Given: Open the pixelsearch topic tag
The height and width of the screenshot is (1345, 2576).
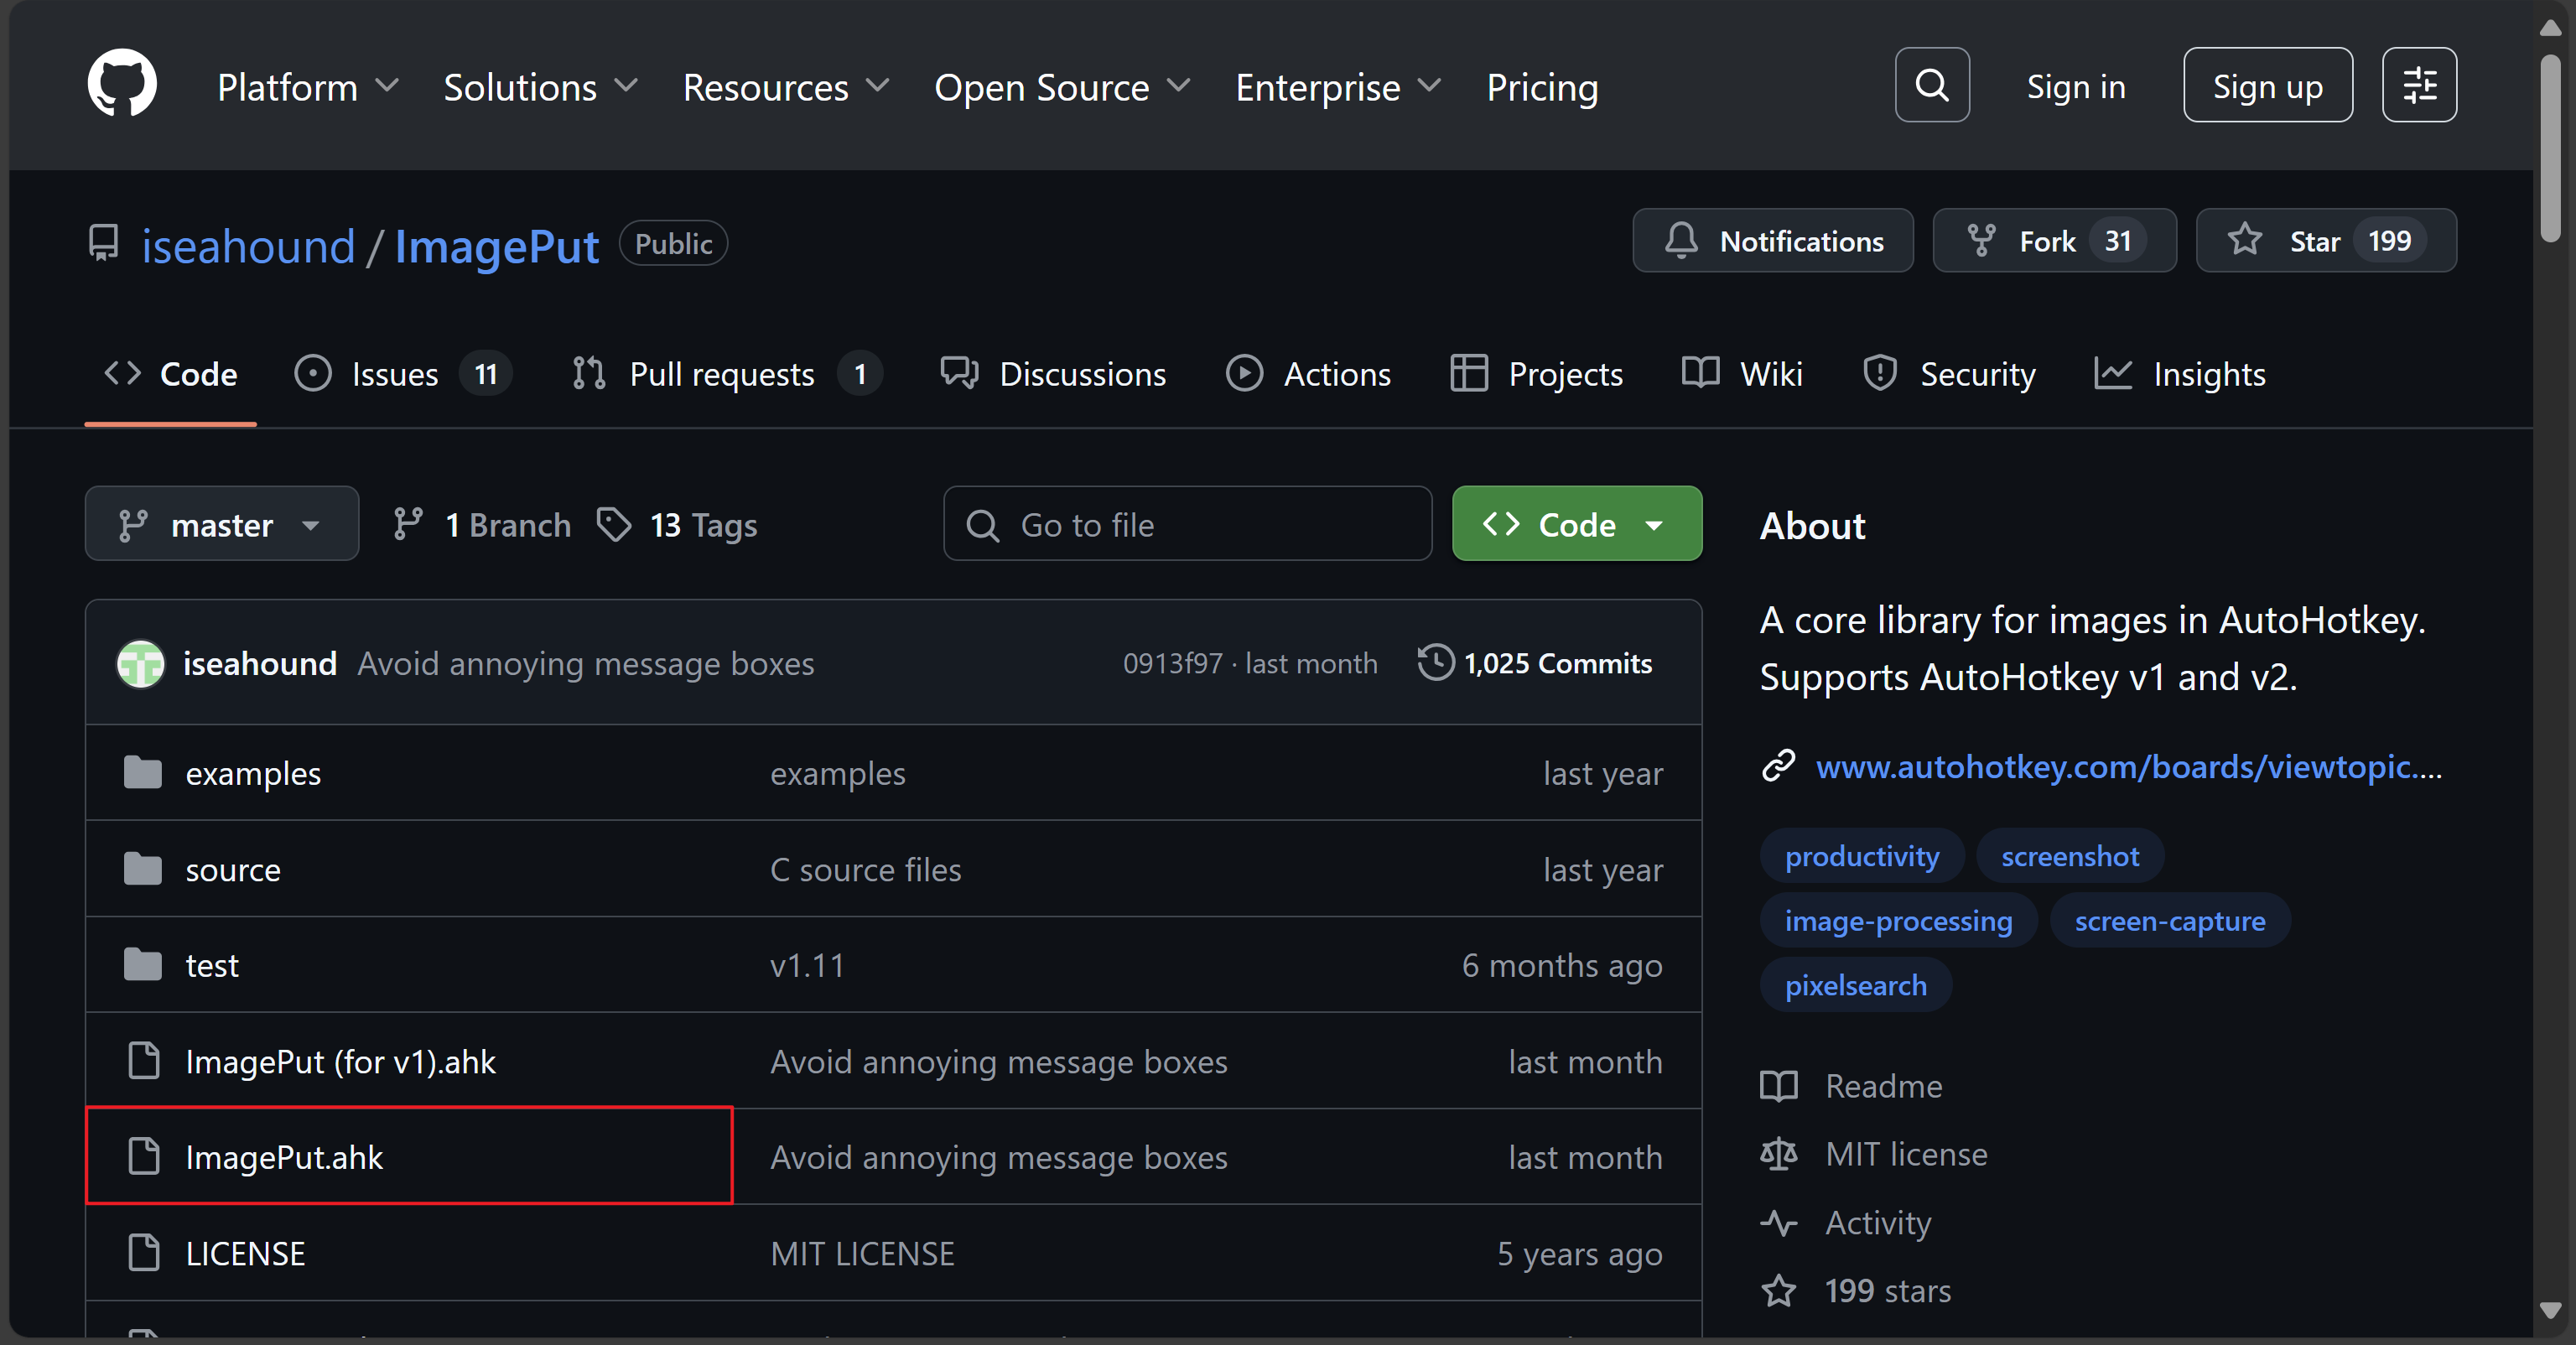Looking at the screenshot, I should coord(1855,985).
